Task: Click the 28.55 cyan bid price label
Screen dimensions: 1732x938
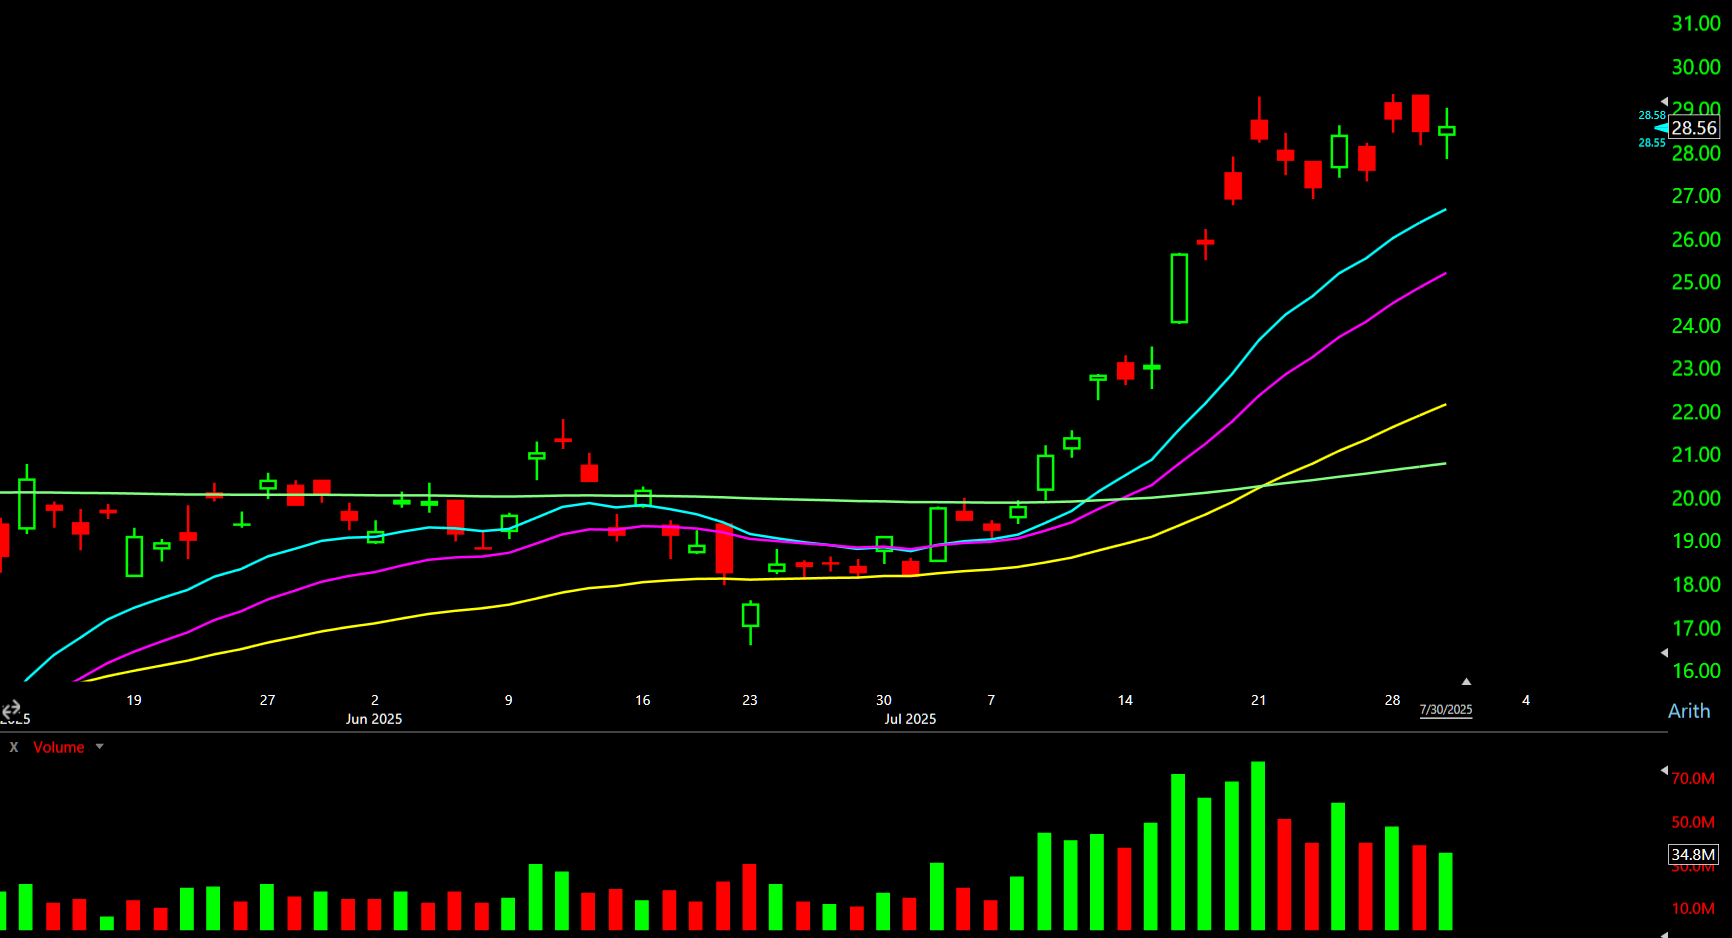Action: 1651,143
